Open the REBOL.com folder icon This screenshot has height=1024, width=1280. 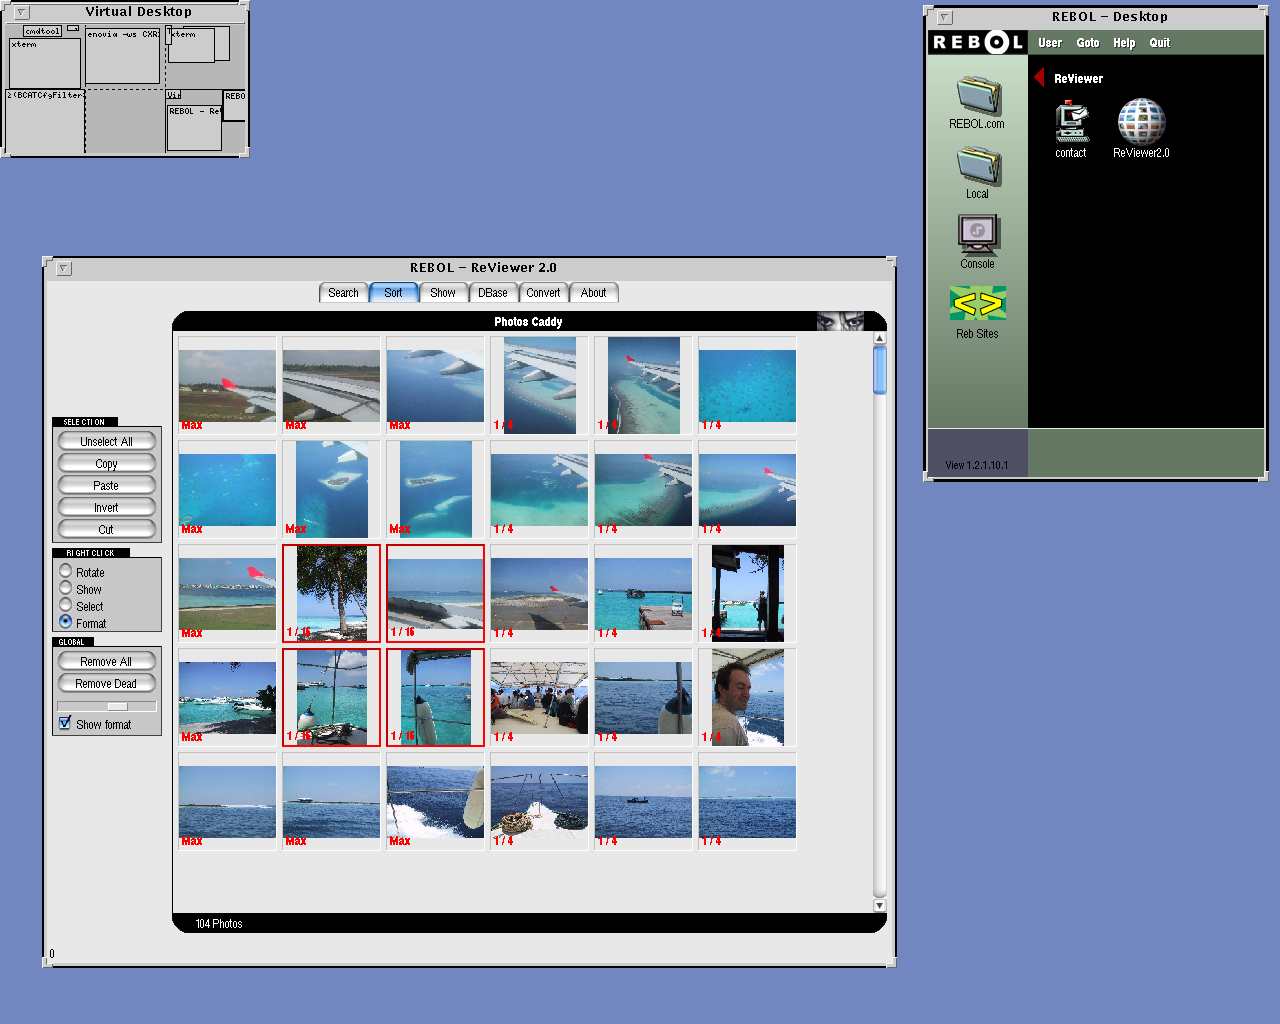pos(978,97)
